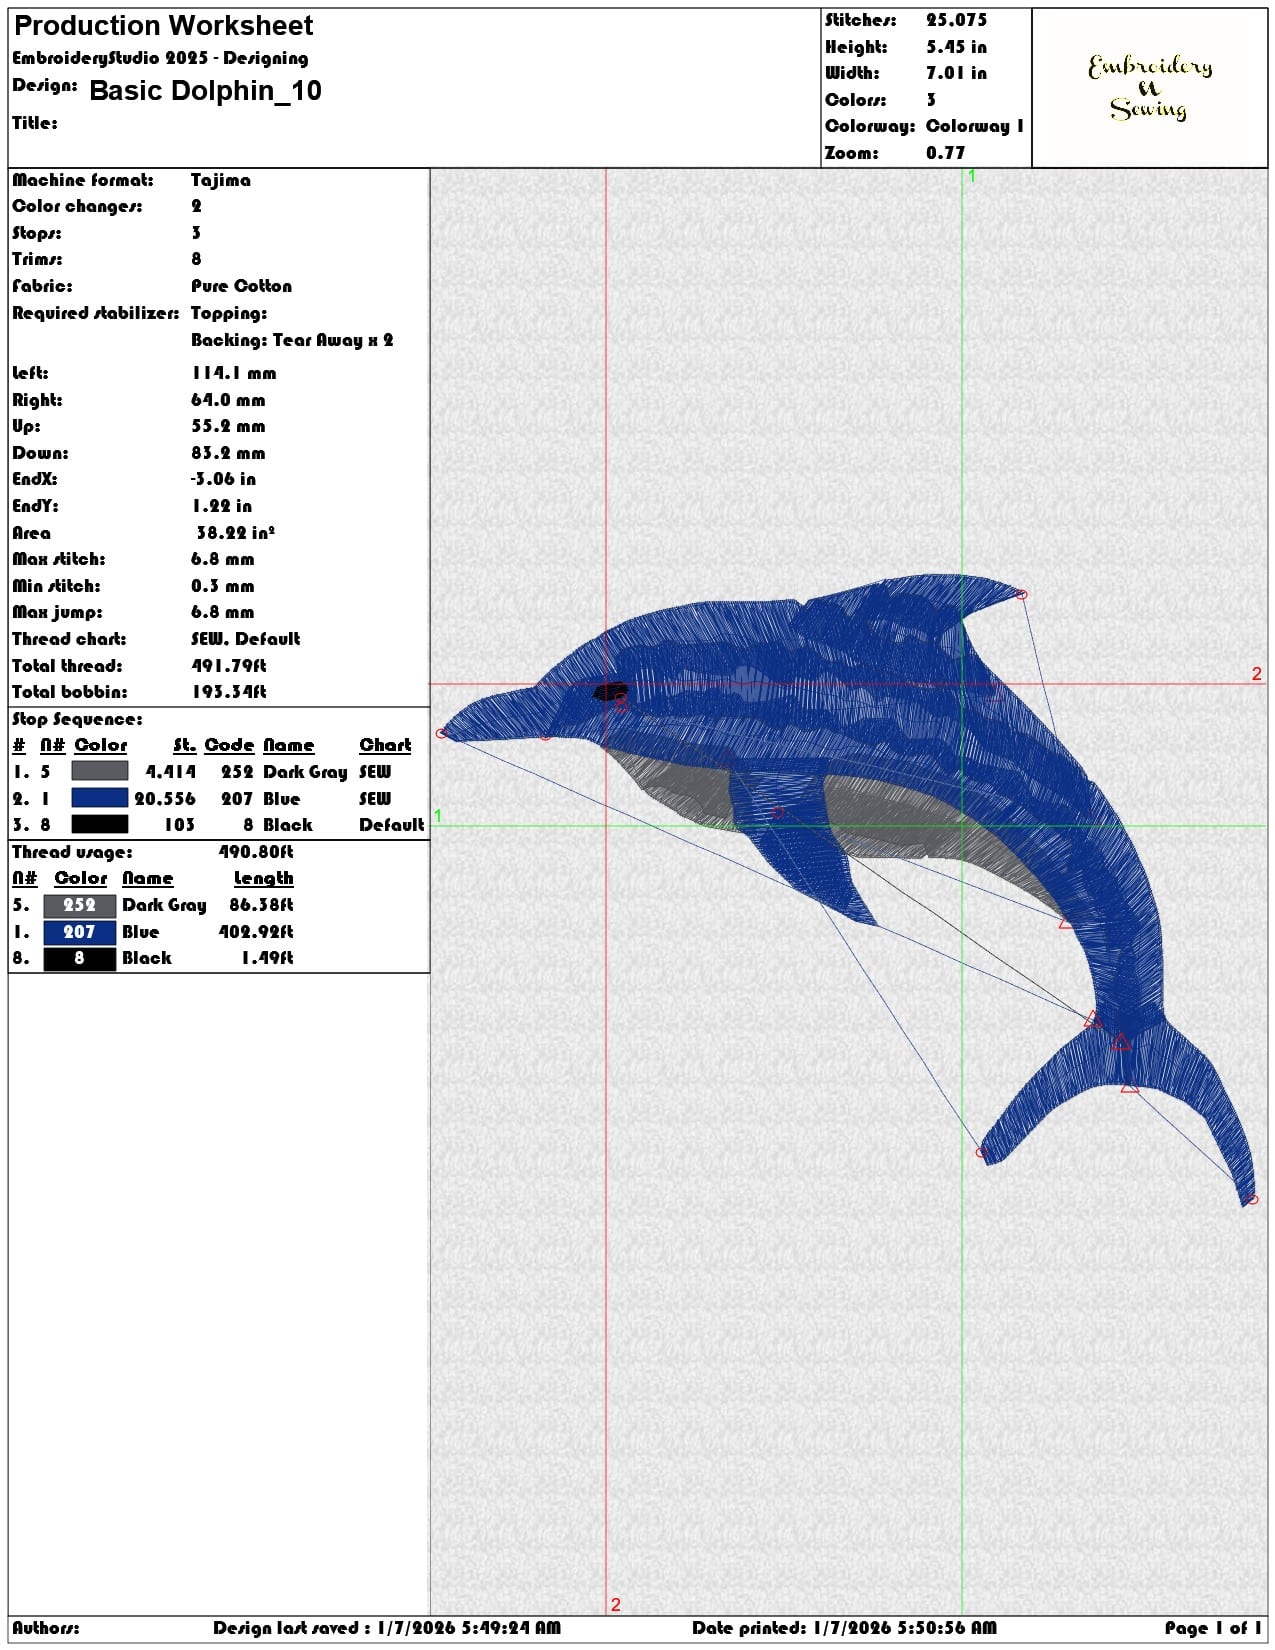
Task: Click the 'Stop Sequence:' heading
Action: (77, 719)
